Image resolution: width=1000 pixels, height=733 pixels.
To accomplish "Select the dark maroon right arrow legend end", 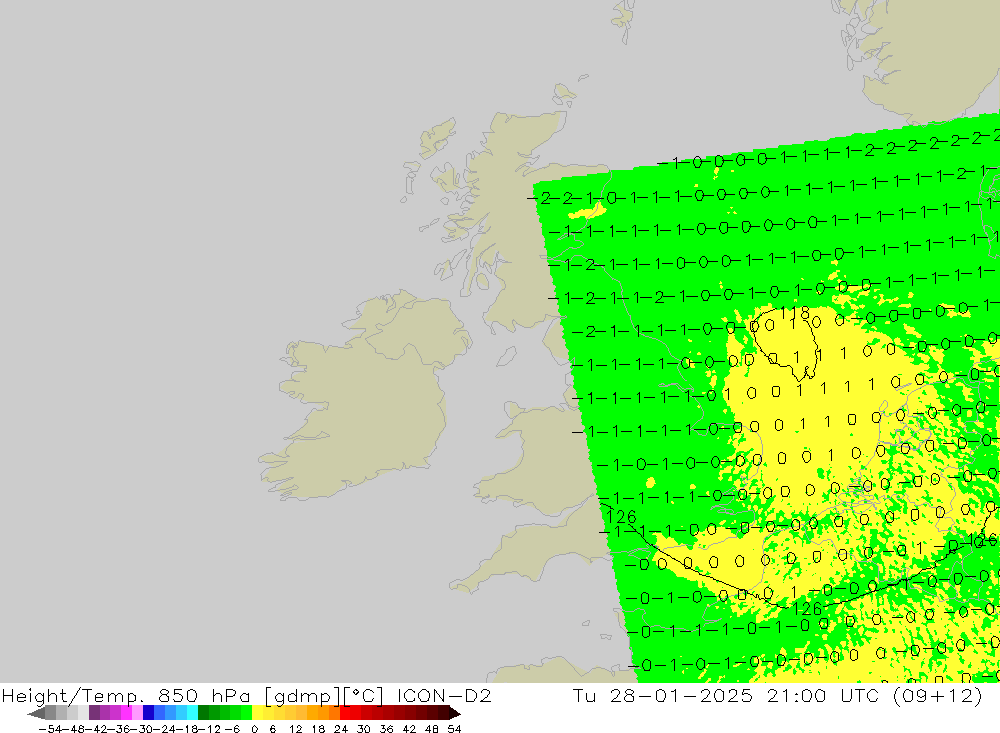I will coord(455,713).
